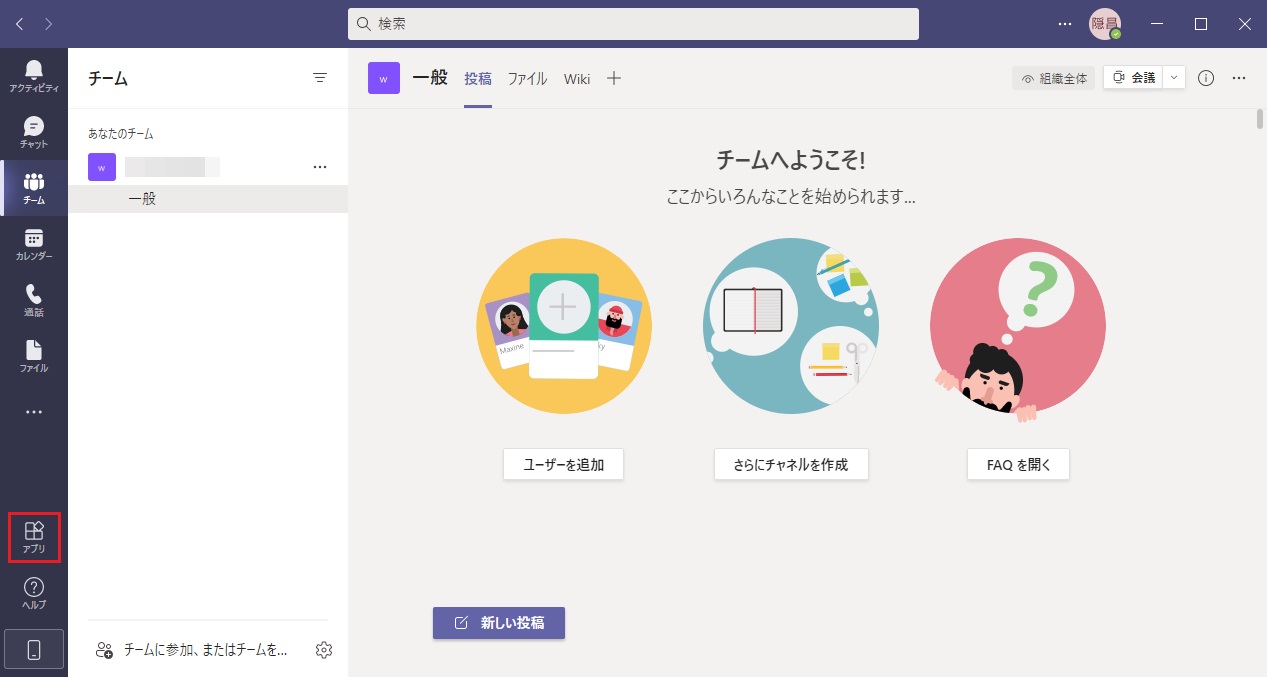Show channel info with the info icon

click(1206, 78)
